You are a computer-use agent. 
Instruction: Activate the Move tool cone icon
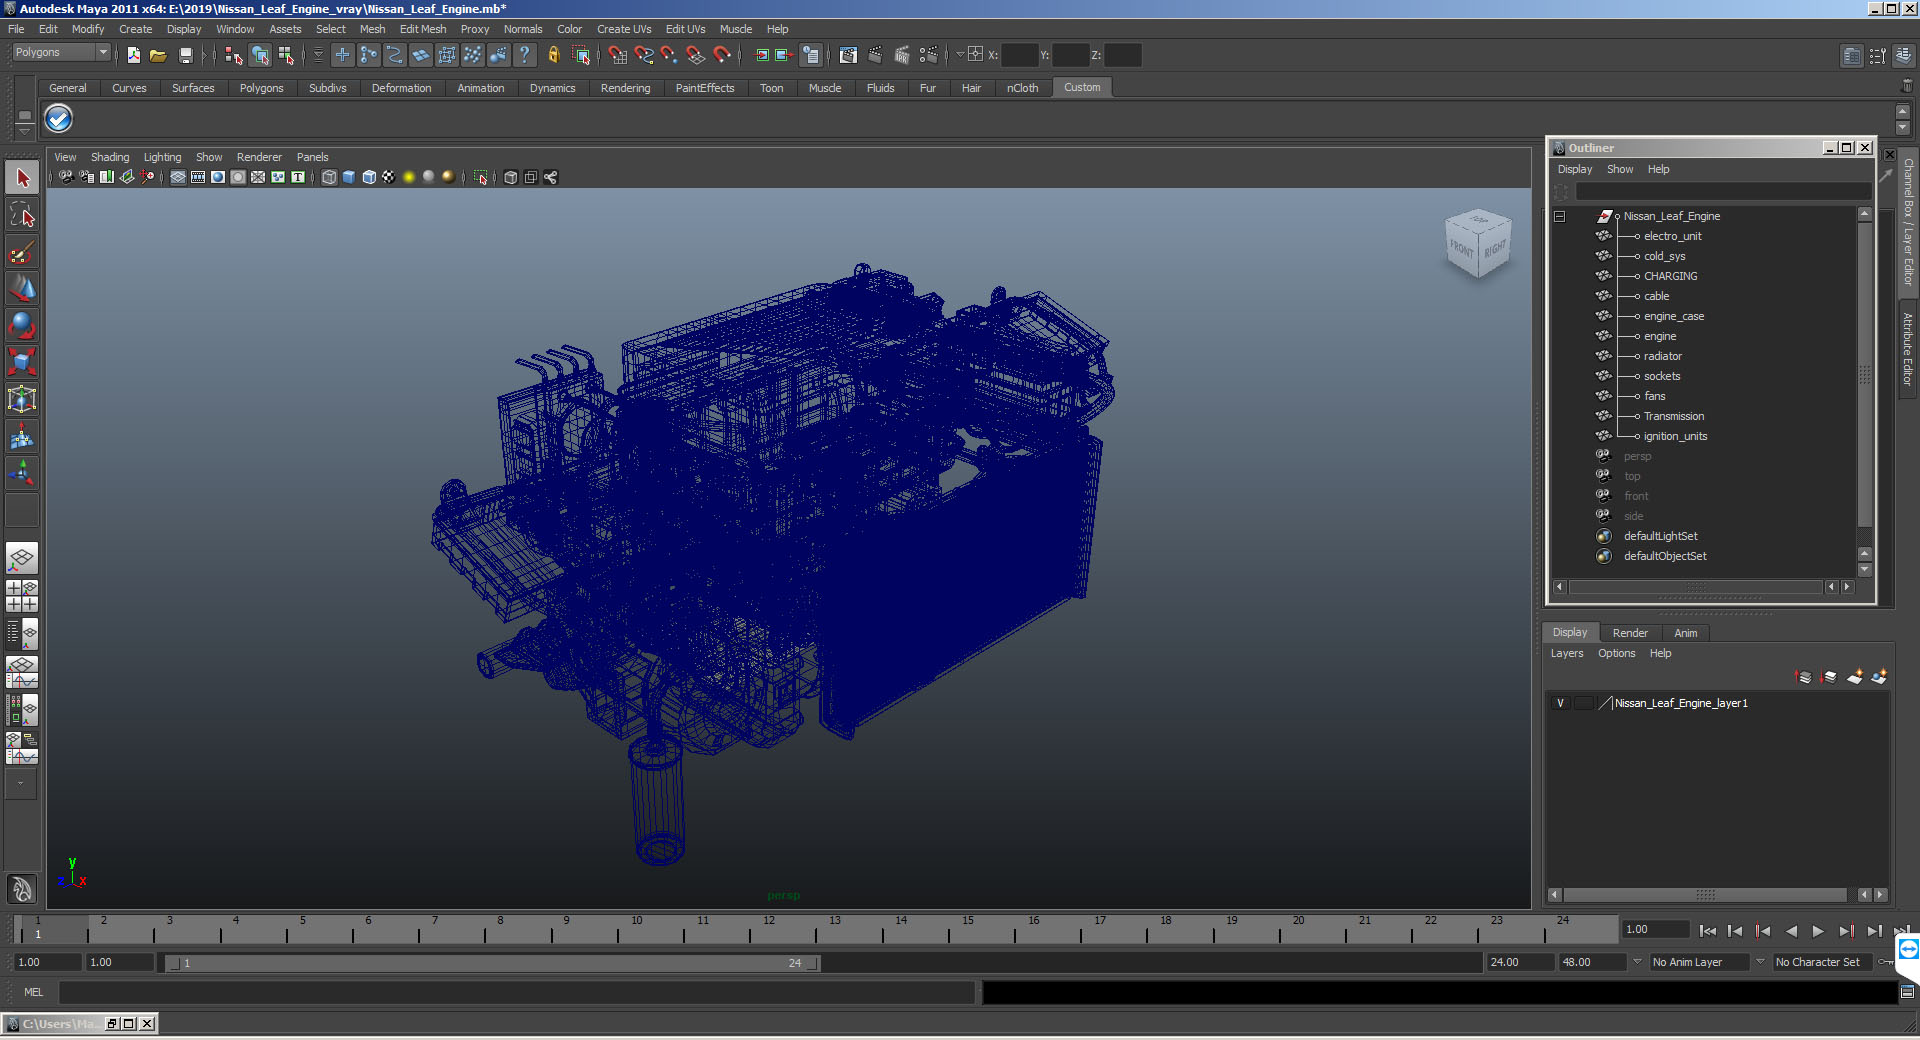tap(22, 288)
